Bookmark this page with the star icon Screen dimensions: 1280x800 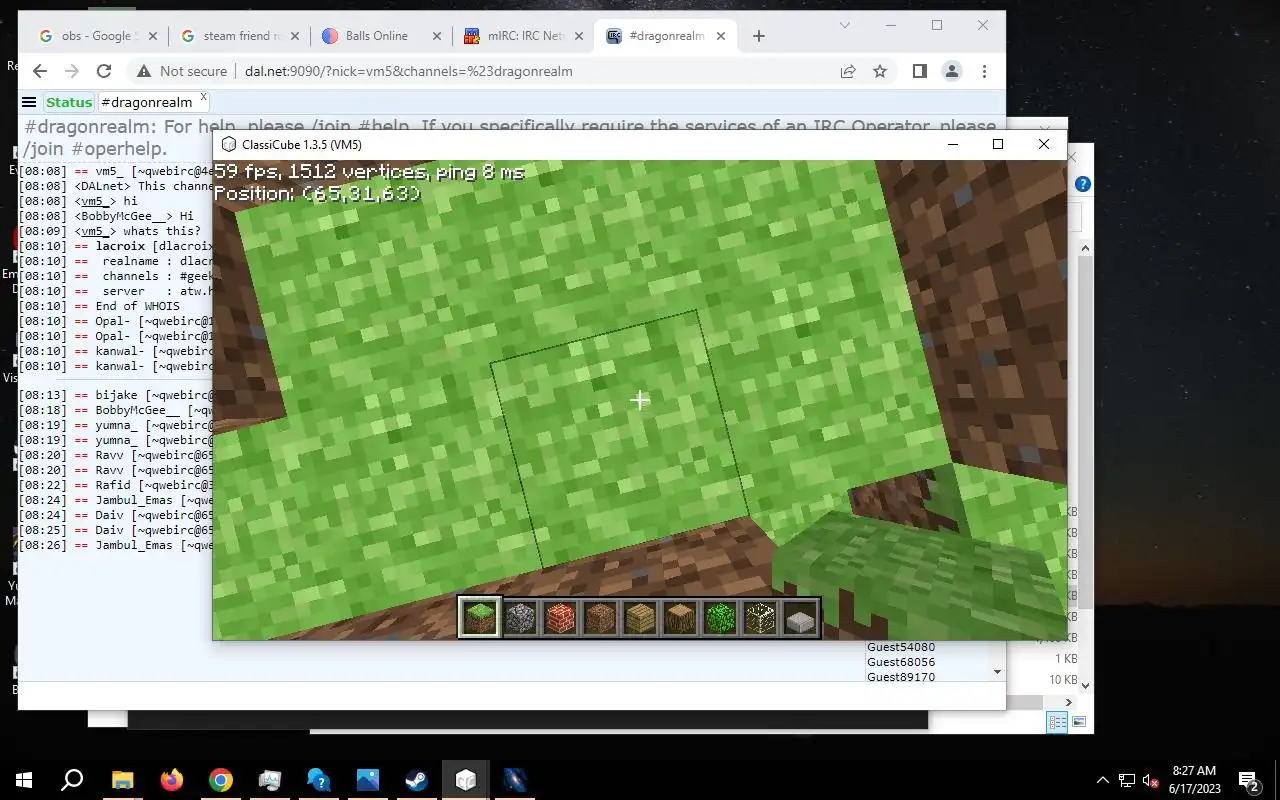(x=880, y=71)
